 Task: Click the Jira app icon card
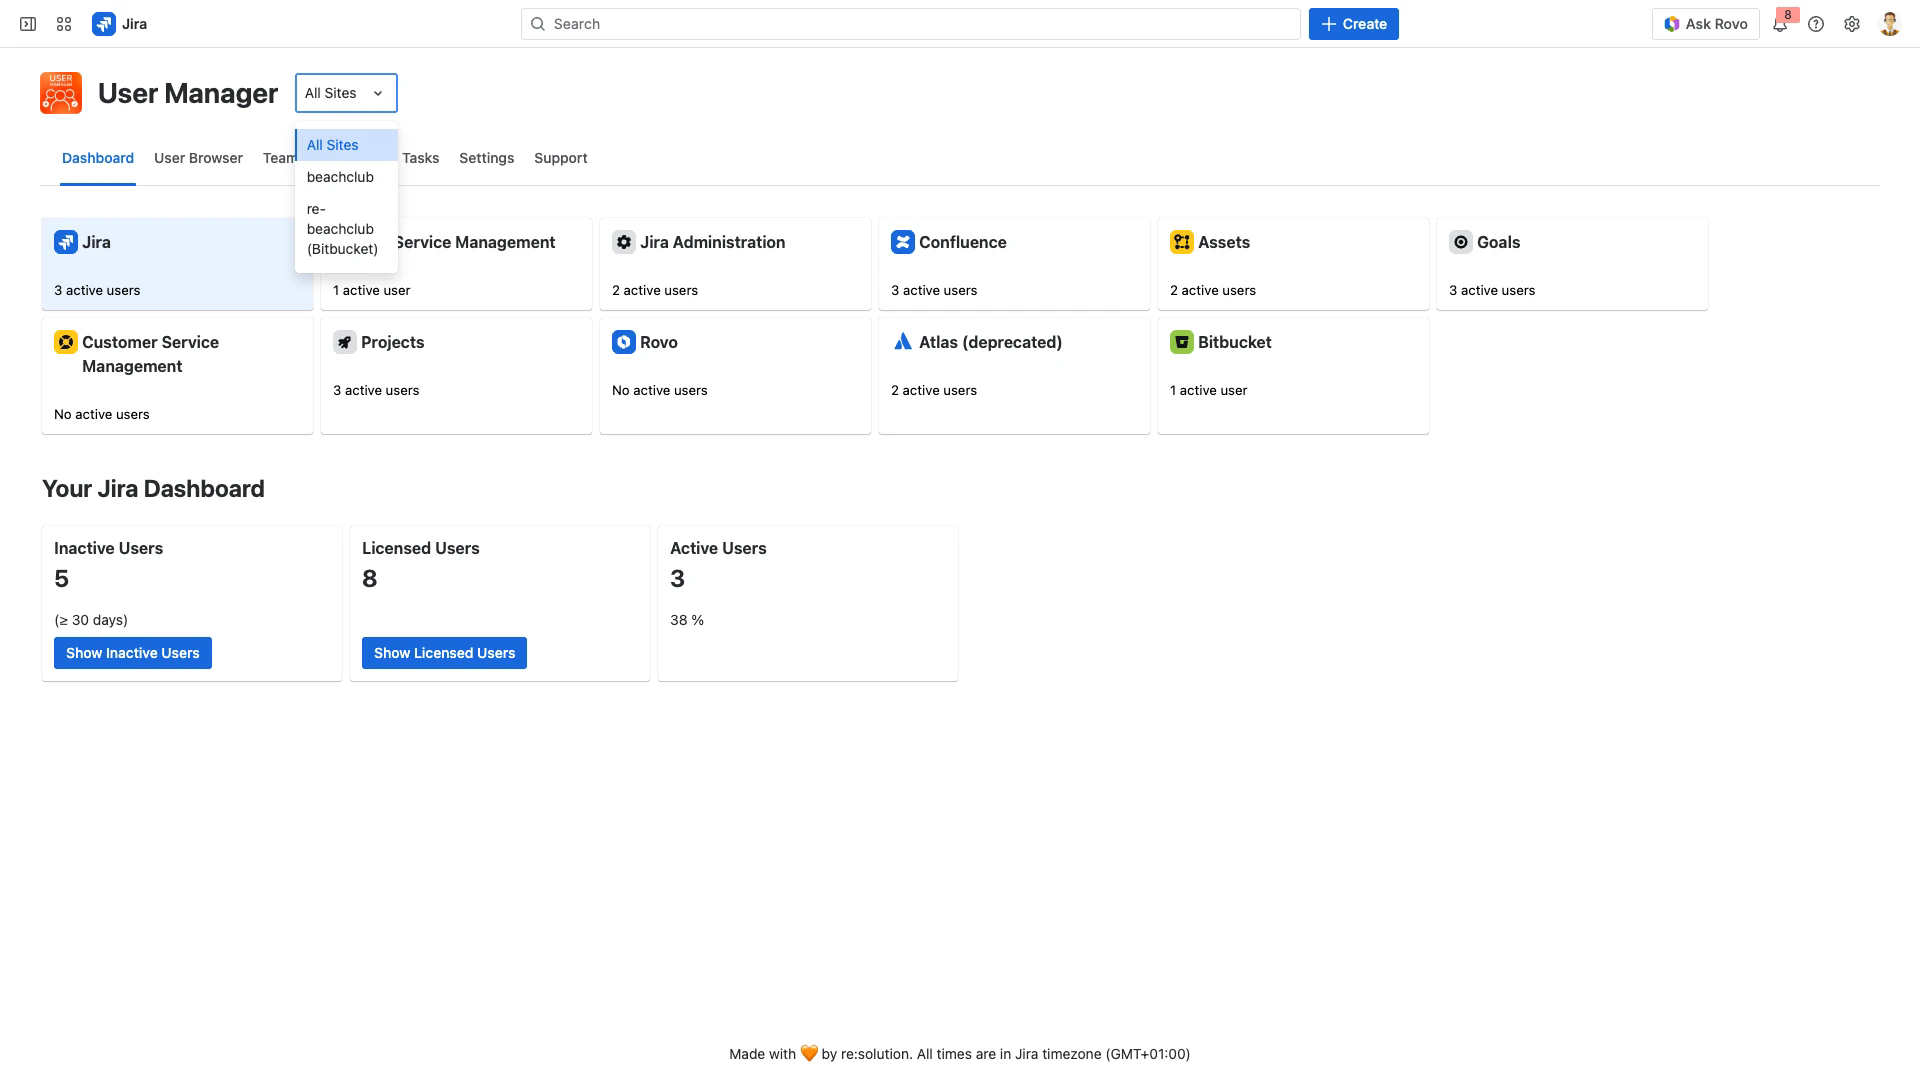click(65, 242)
